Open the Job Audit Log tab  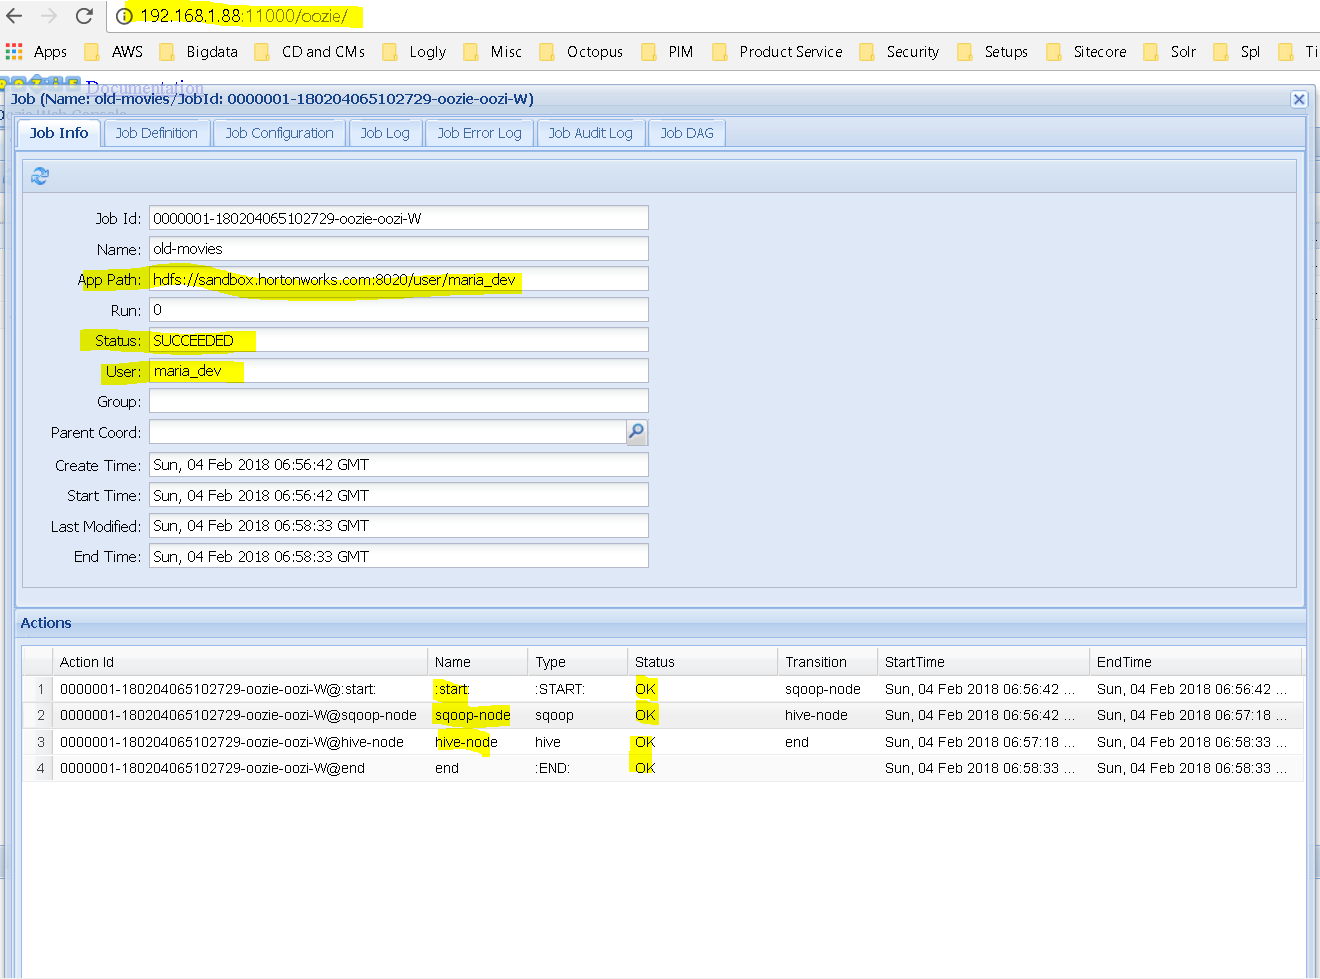pyautogui.click(x=591, y=133)
